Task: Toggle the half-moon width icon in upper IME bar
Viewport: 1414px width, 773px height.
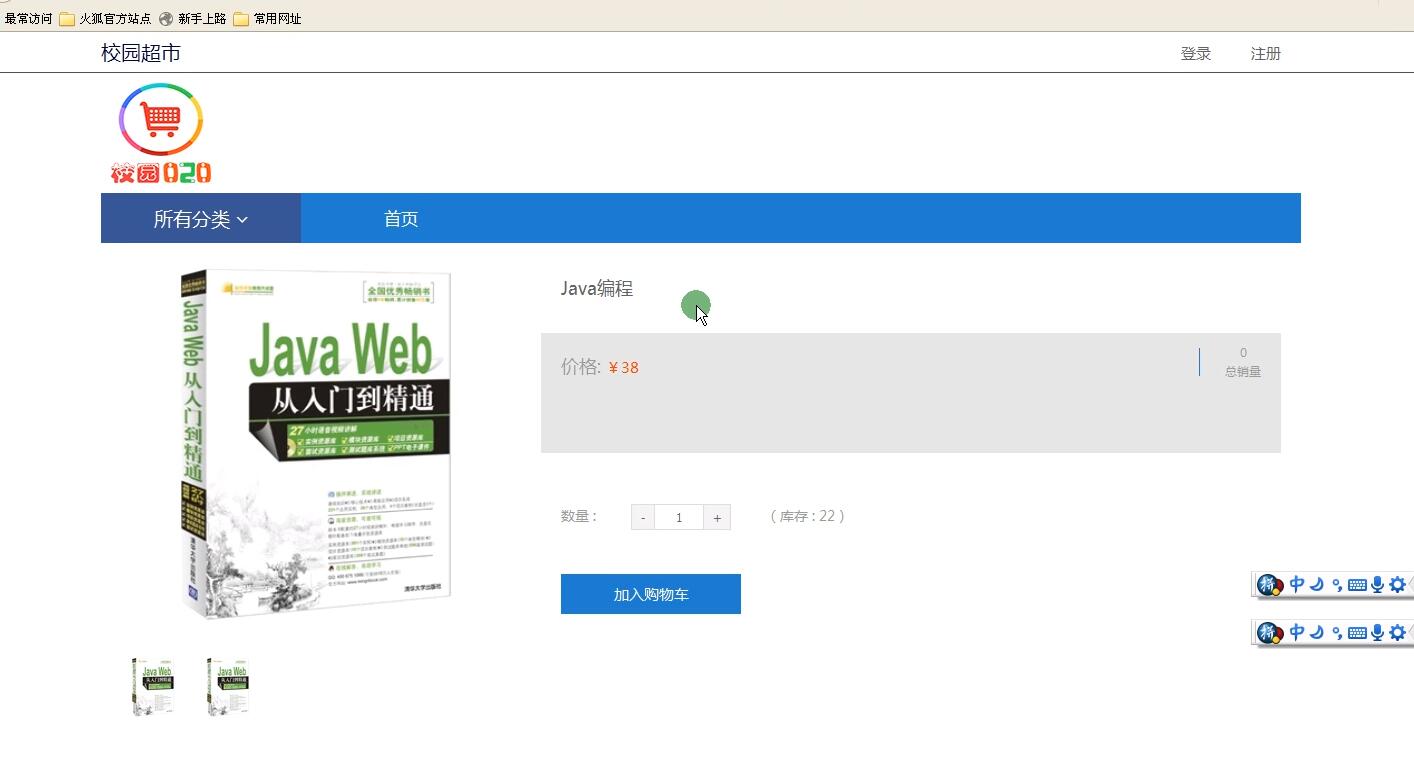Action: (1317, 585)
